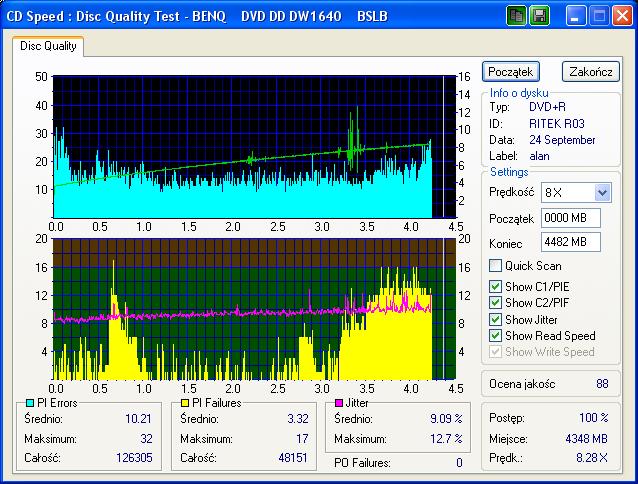
Task: Click the Jitter maximum 12.7 %
Action: pyautogui.click(x=446, y=439)
